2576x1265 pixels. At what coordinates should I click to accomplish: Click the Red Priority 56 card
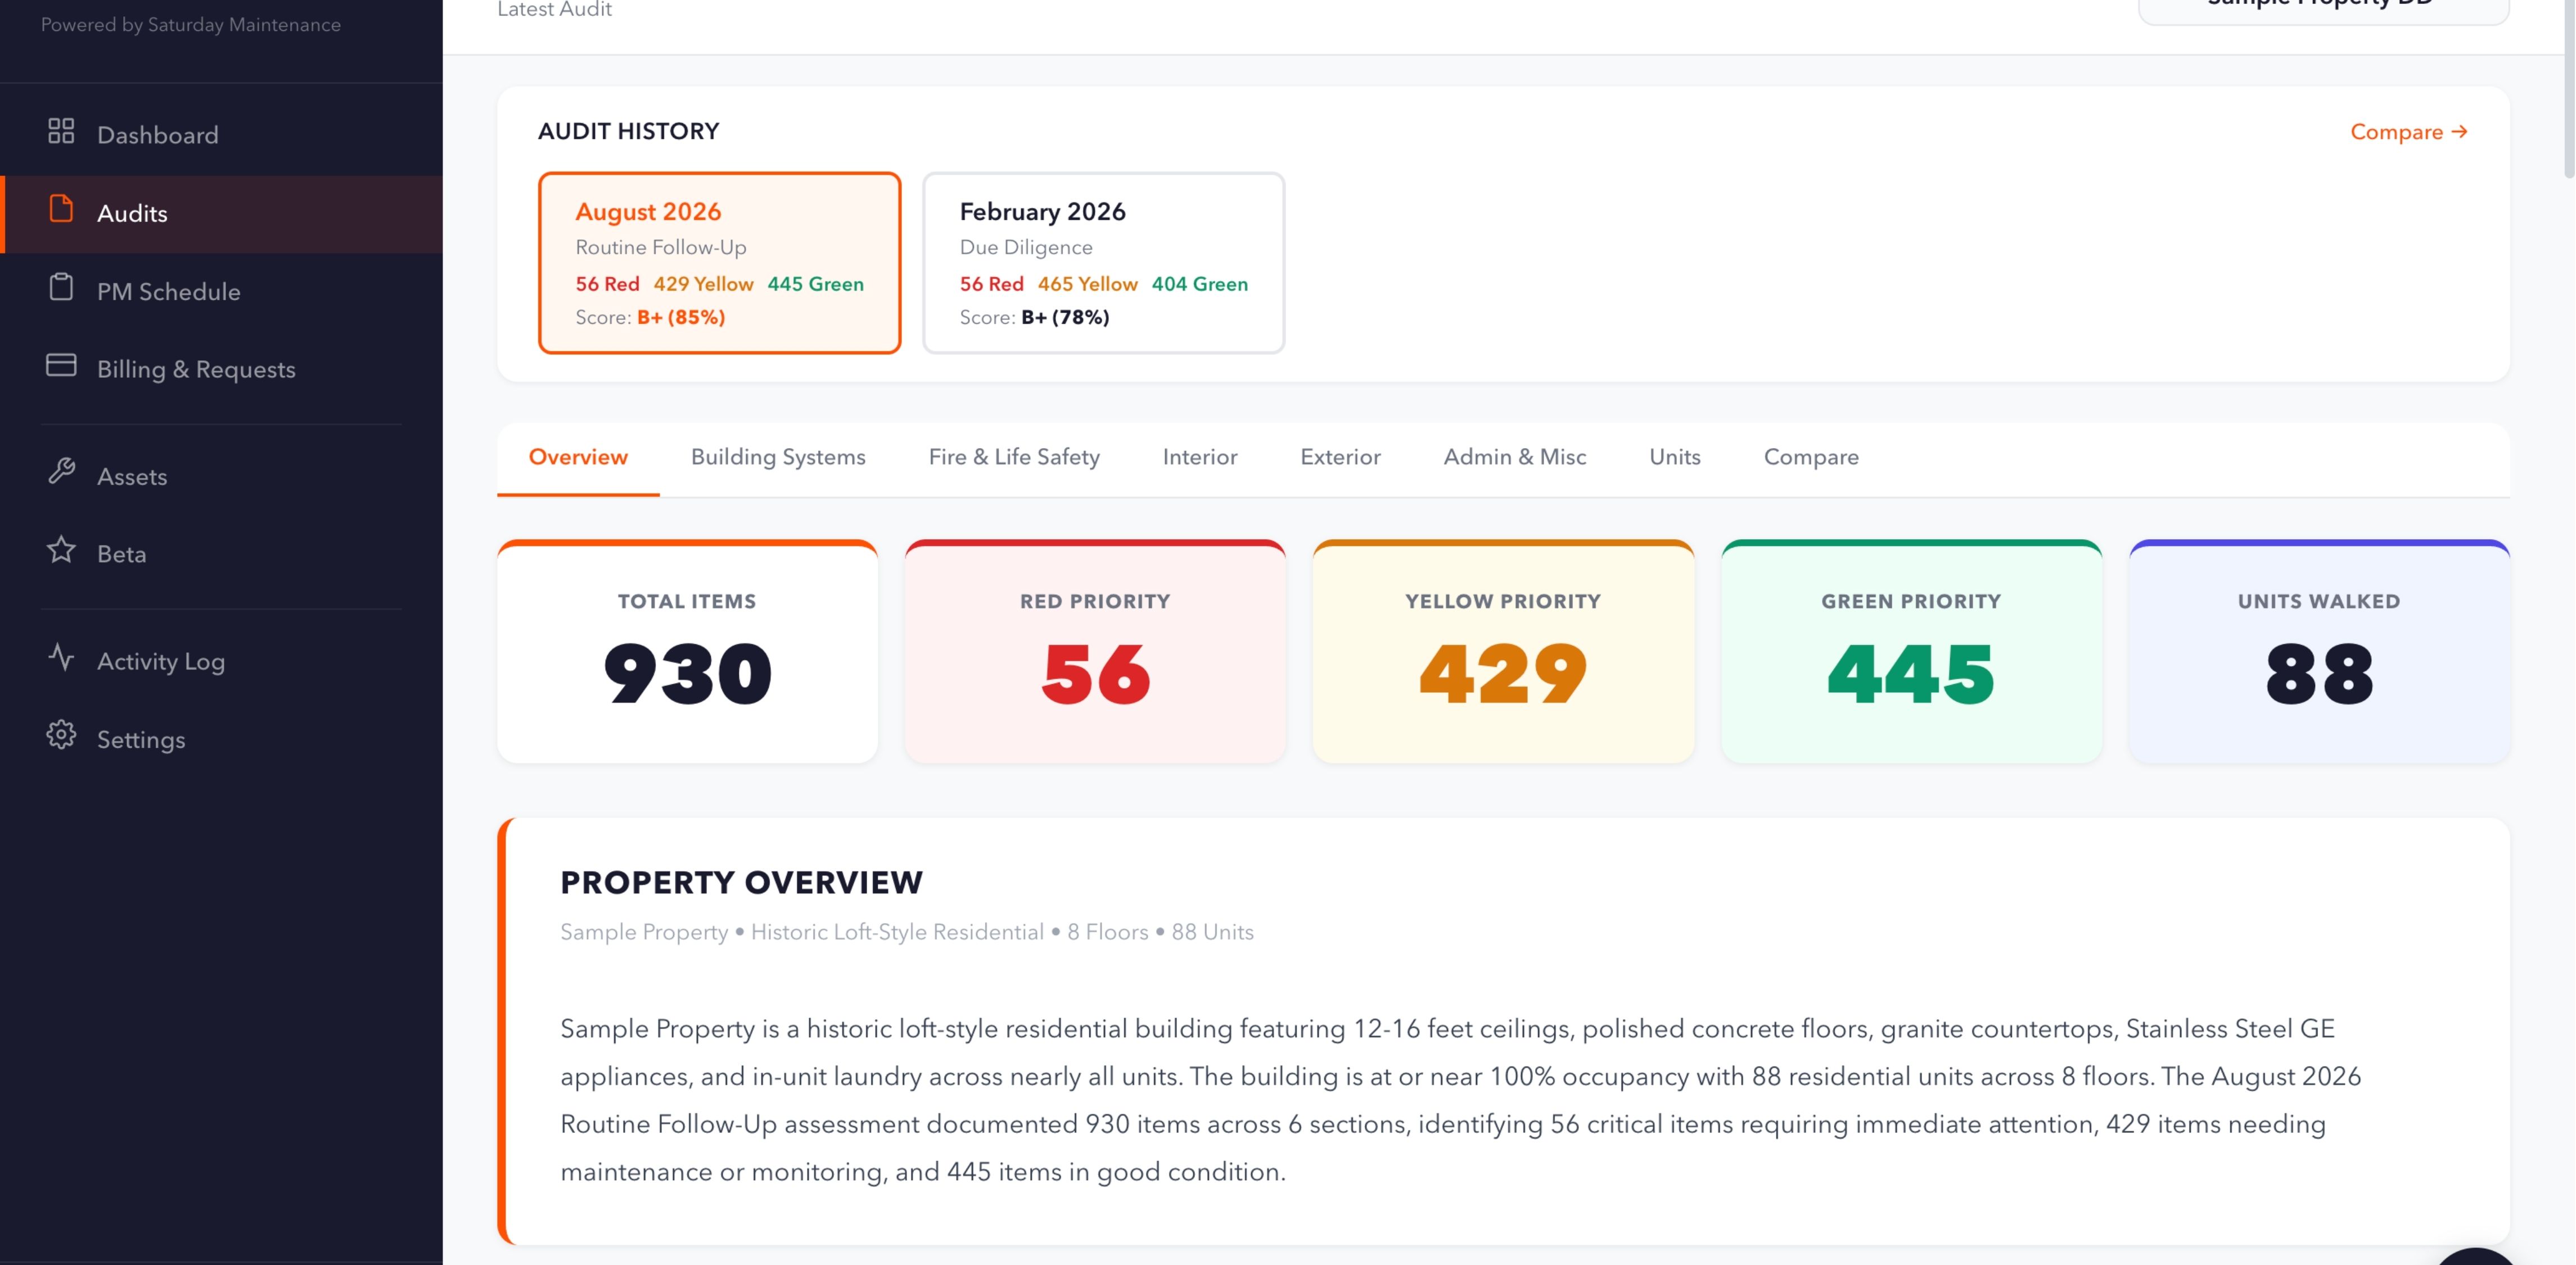[1095, 652]
